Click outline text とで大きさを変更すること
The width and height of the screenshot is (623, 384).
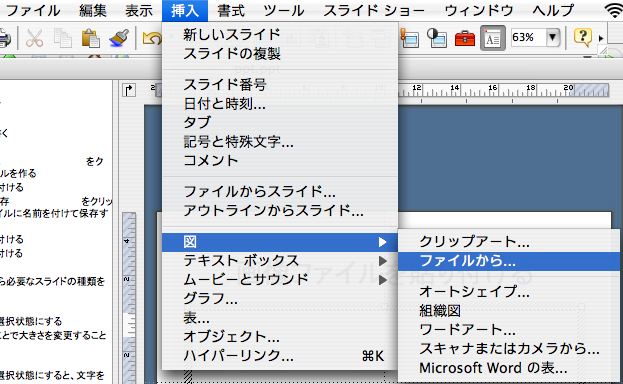[53, 336]
